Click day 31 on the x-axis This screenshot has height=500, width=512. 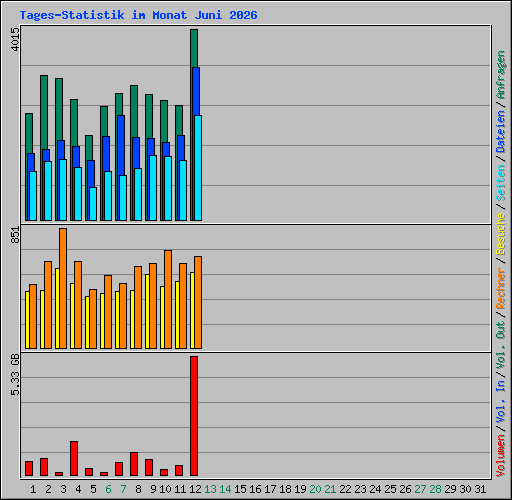pos(480,489)
